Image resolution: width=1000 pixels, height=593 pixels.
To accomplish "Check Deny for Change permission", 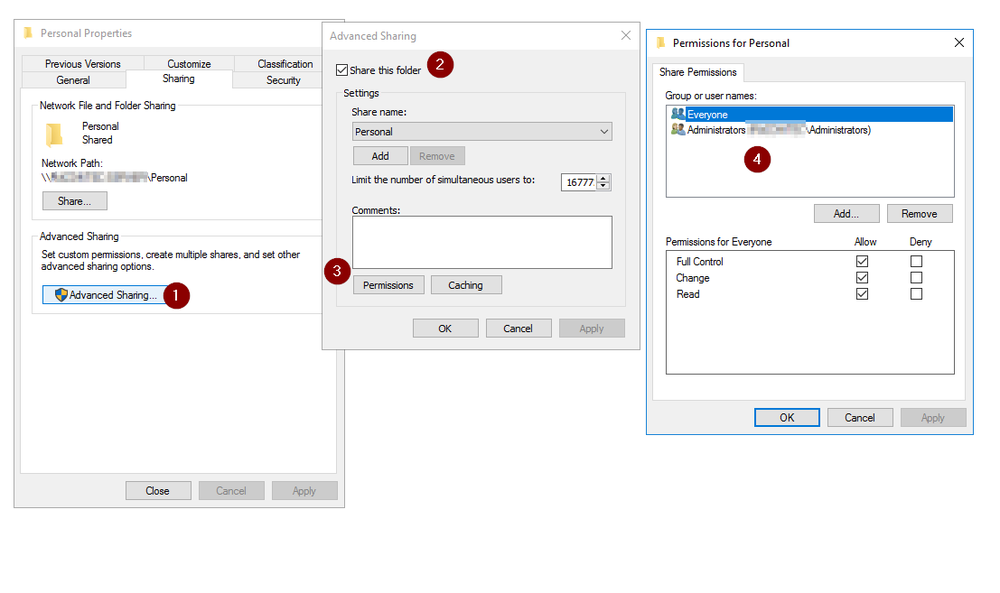I will coord(916,278).
